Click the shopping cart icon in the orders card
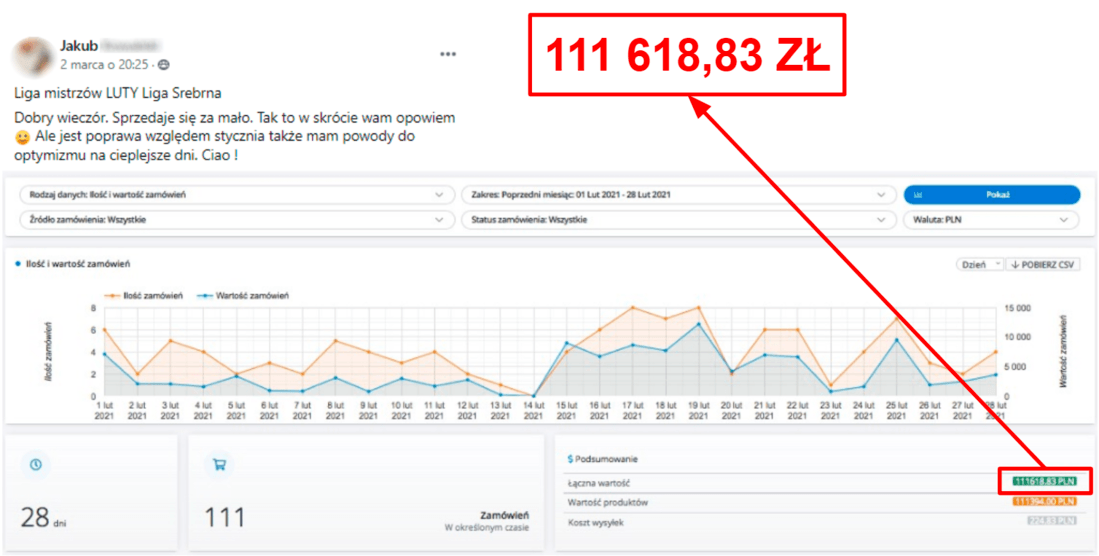1099x556 pixels. pyautogui.click(x=218, y=464)
